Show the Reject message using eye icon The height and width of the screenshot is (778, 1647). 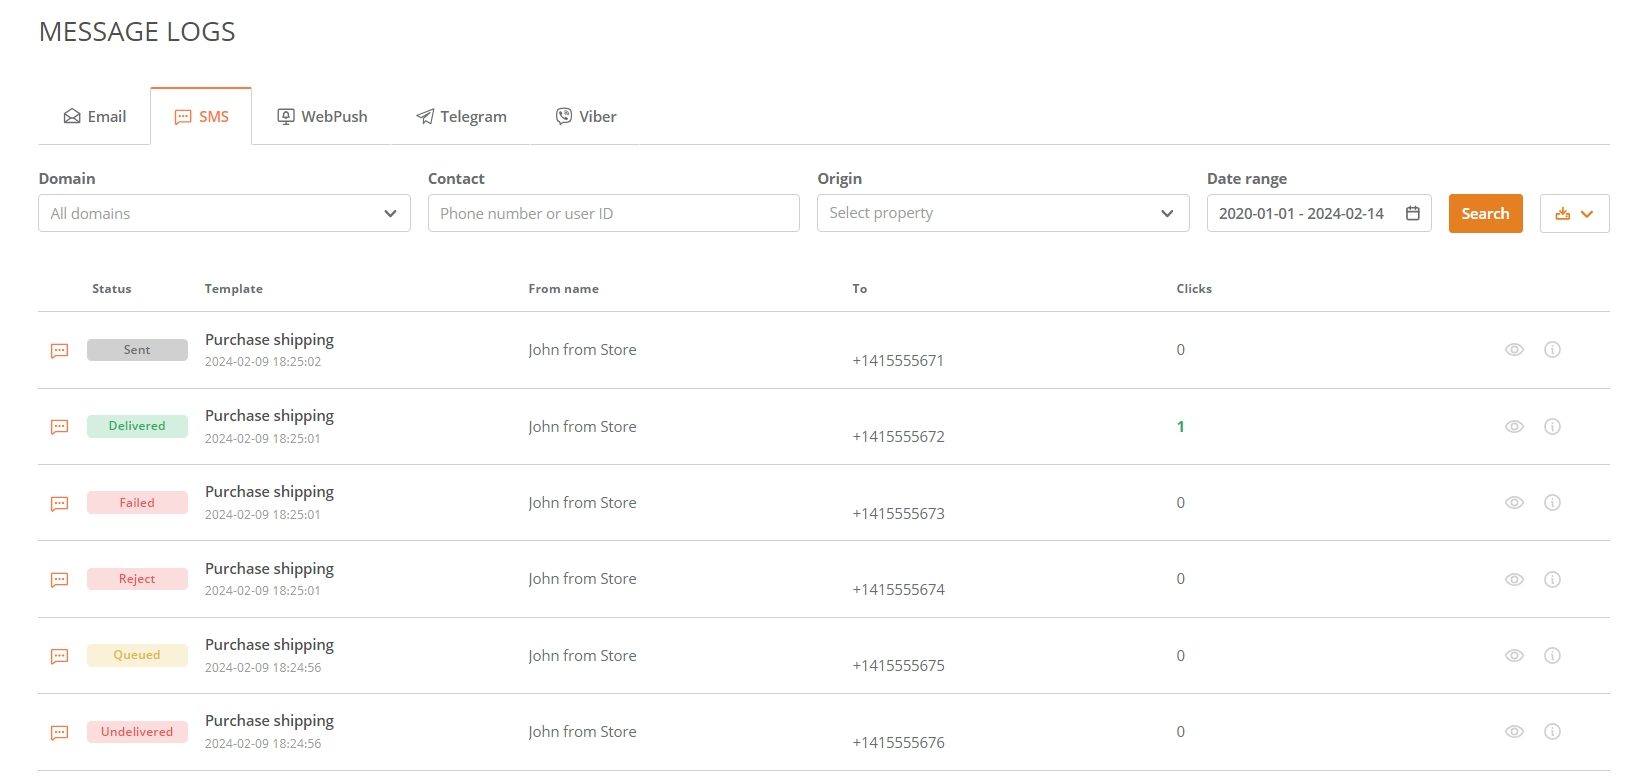tap(1514, 579)
